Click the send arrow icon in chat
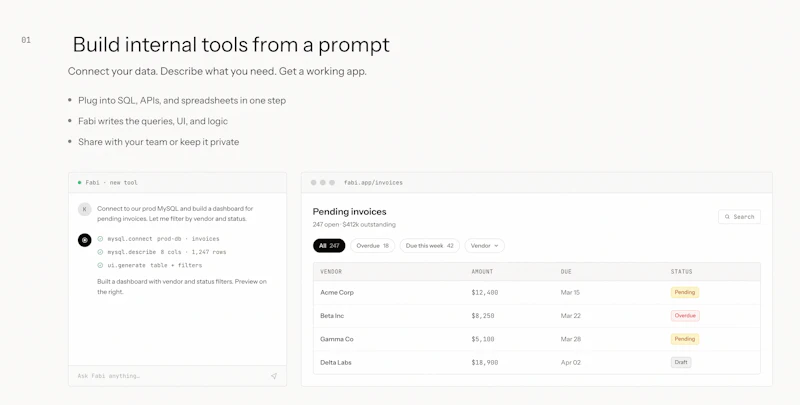This screenshot has width=800, height=405. coord(274,376)
